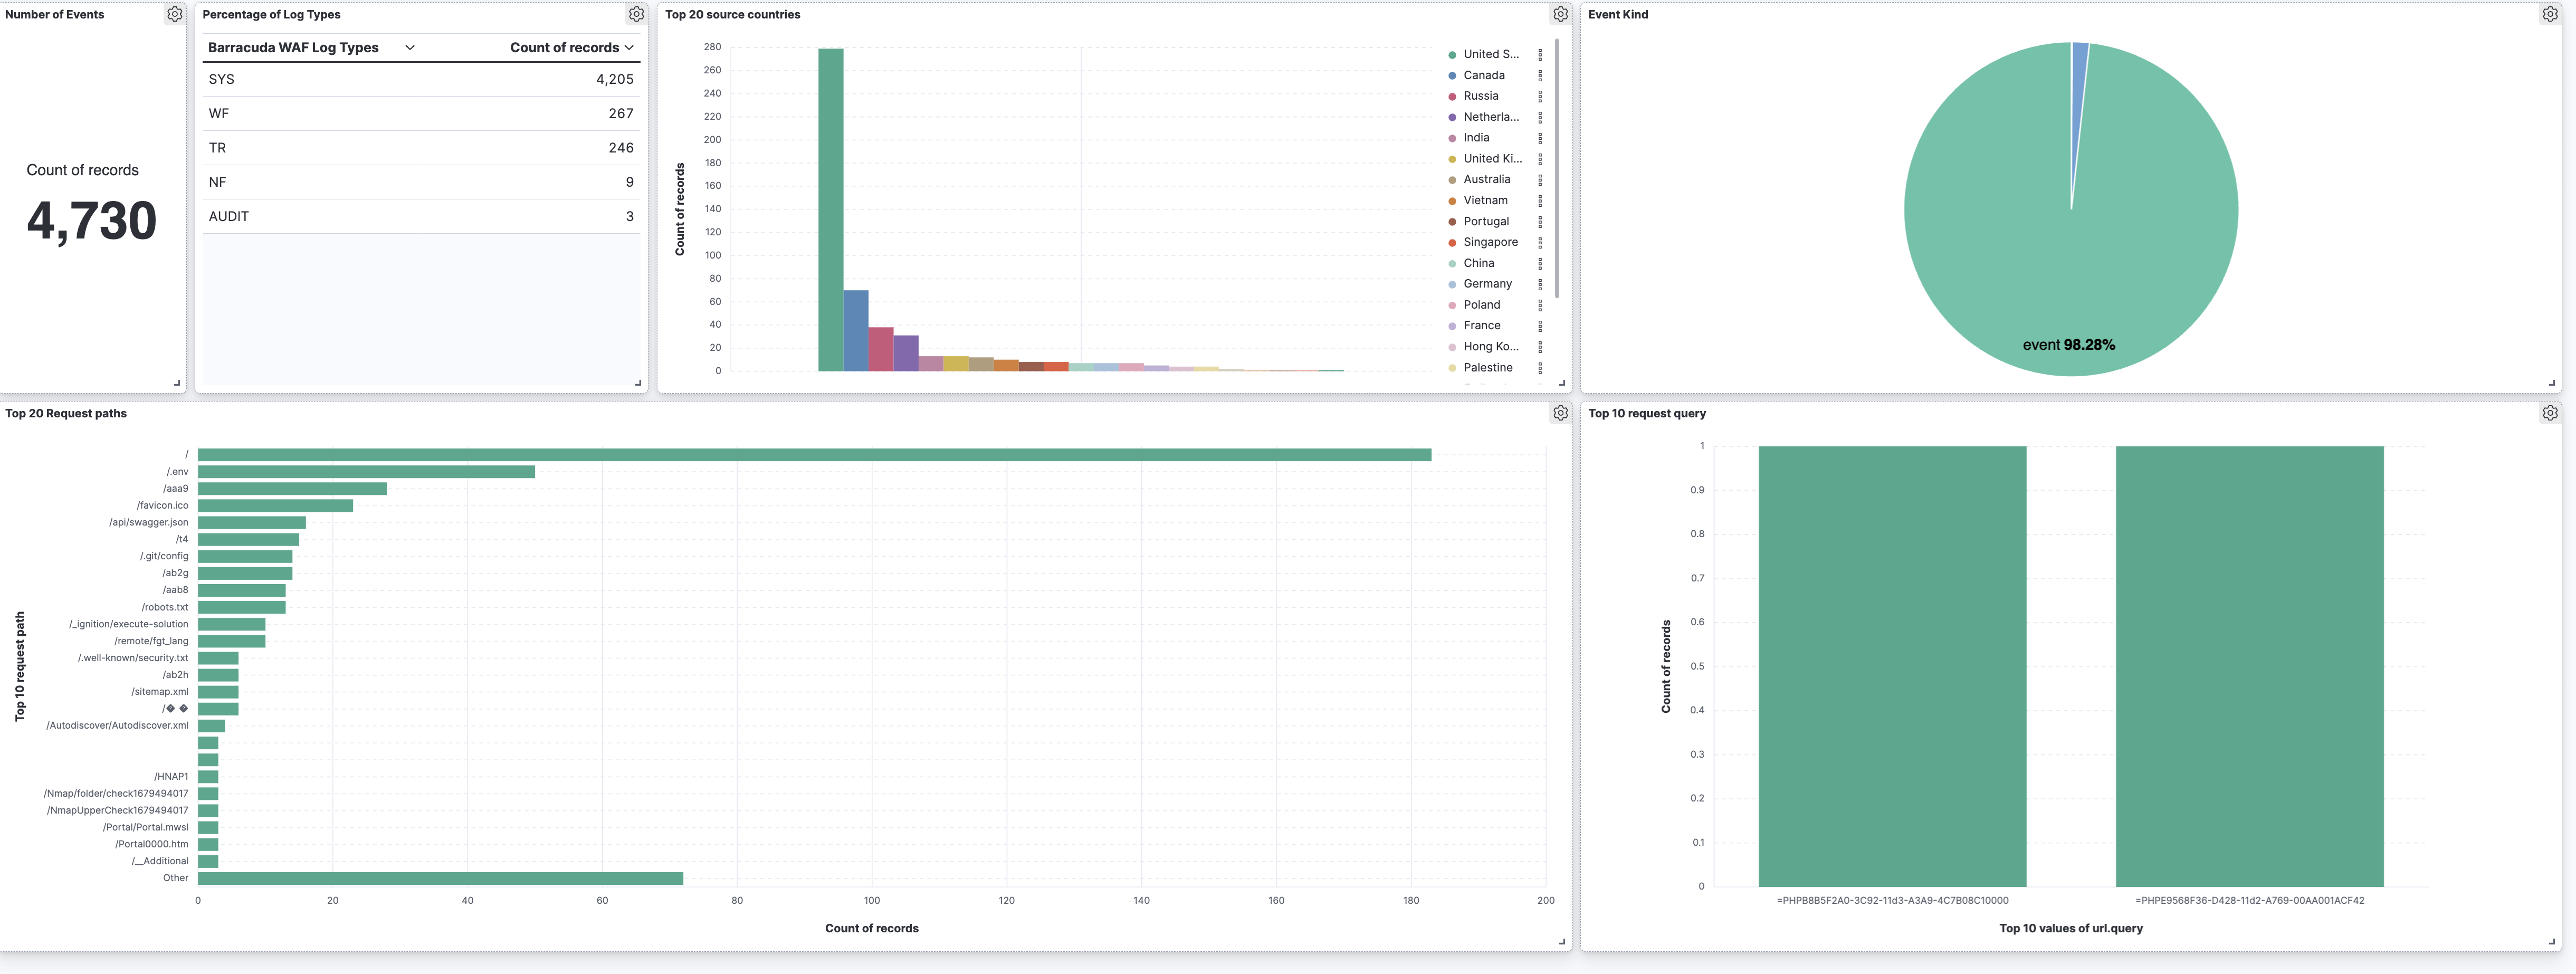
Task: Click the India legend color dot
Action: (x=1452, y=138)
